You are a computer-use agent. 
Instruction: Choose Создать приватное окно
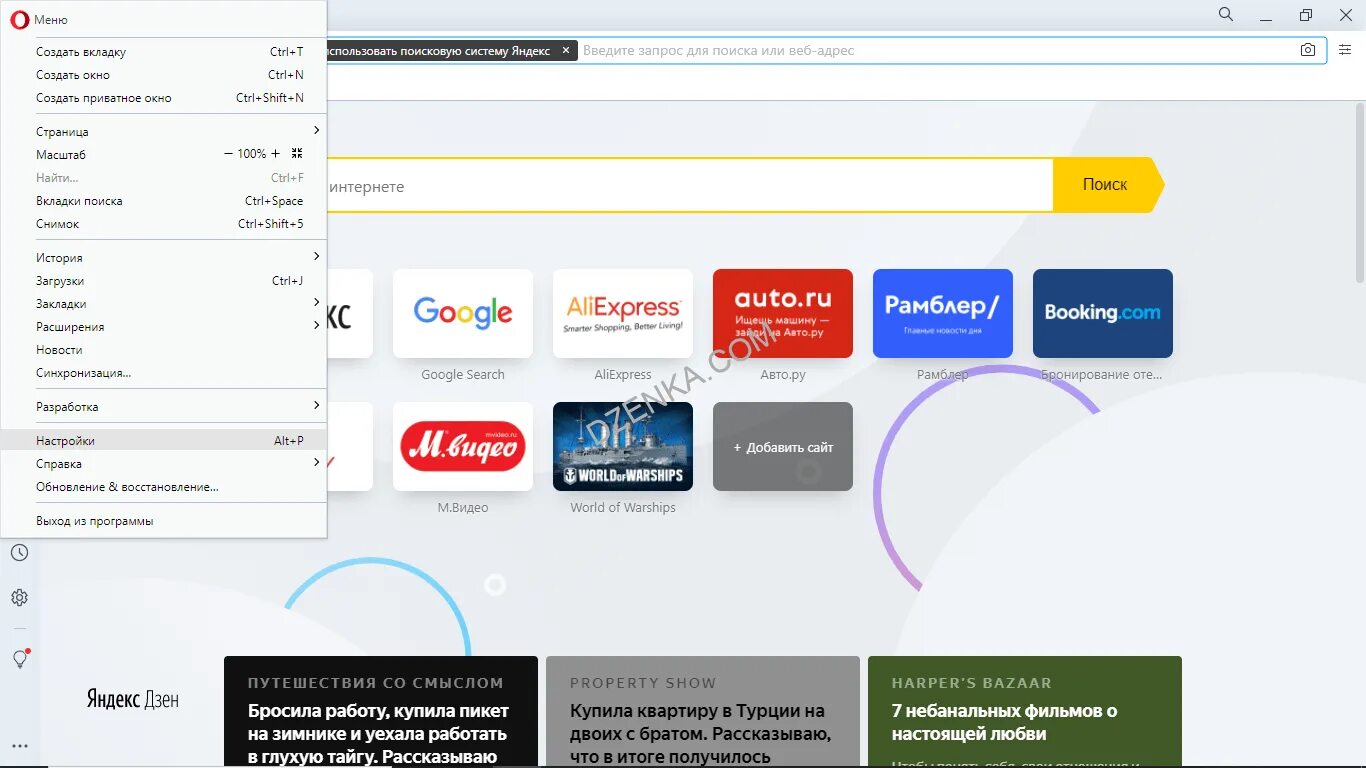point(164,98)
